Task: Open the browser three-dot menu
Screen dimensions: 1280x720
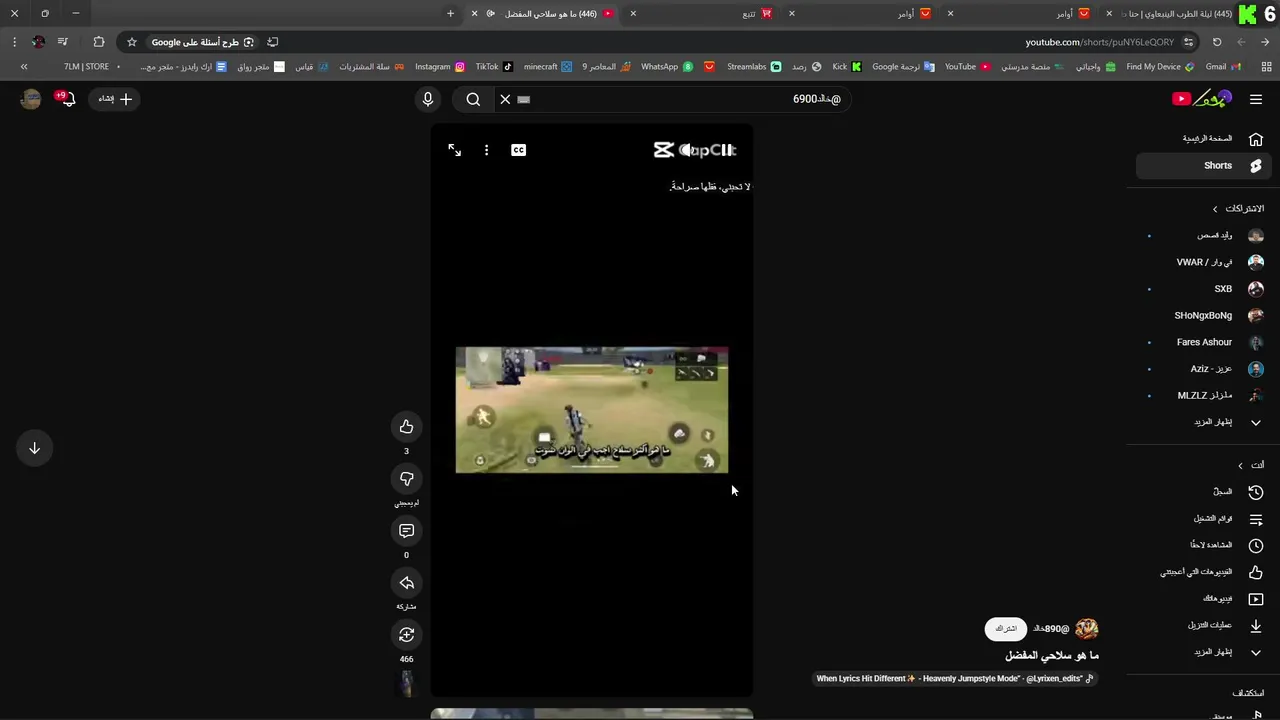Action: coord(14,42)
